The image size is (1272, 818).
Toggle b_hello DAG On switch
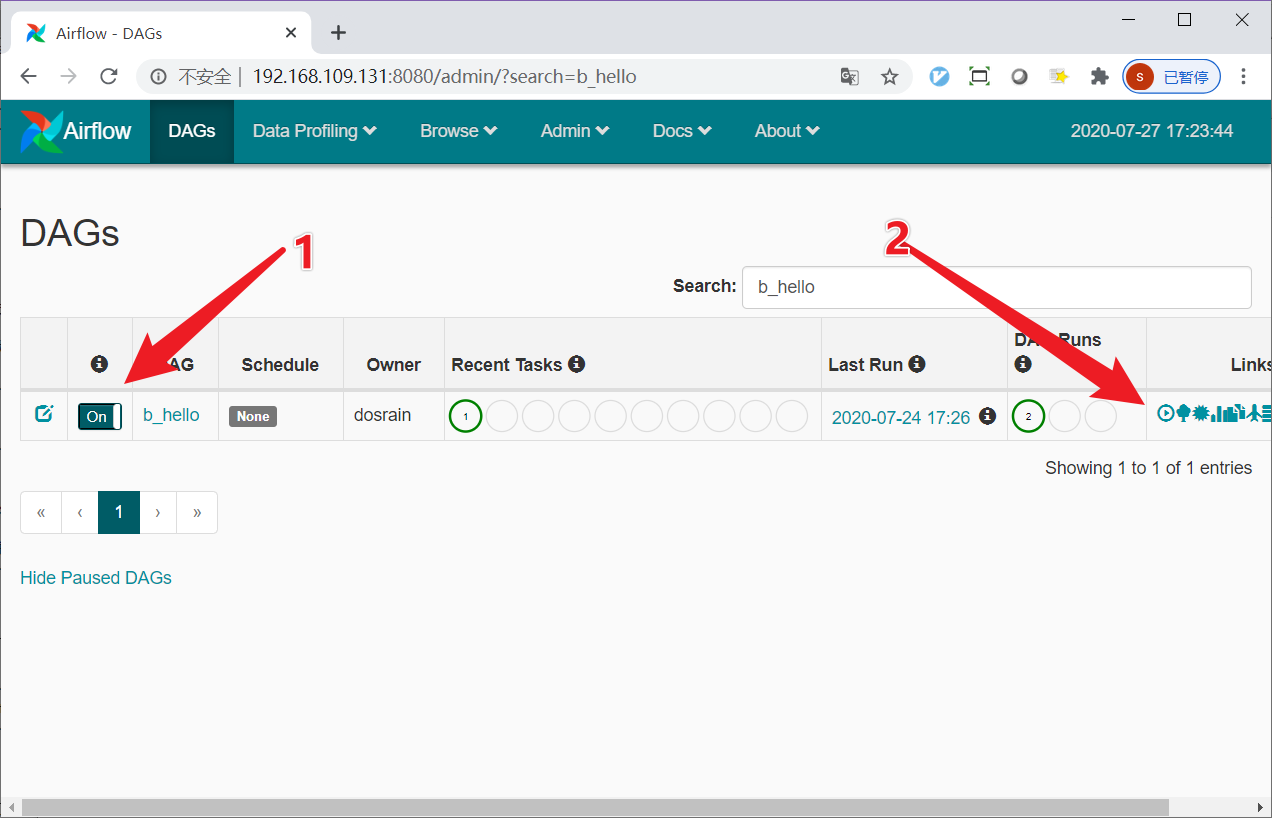coord(100,417)
